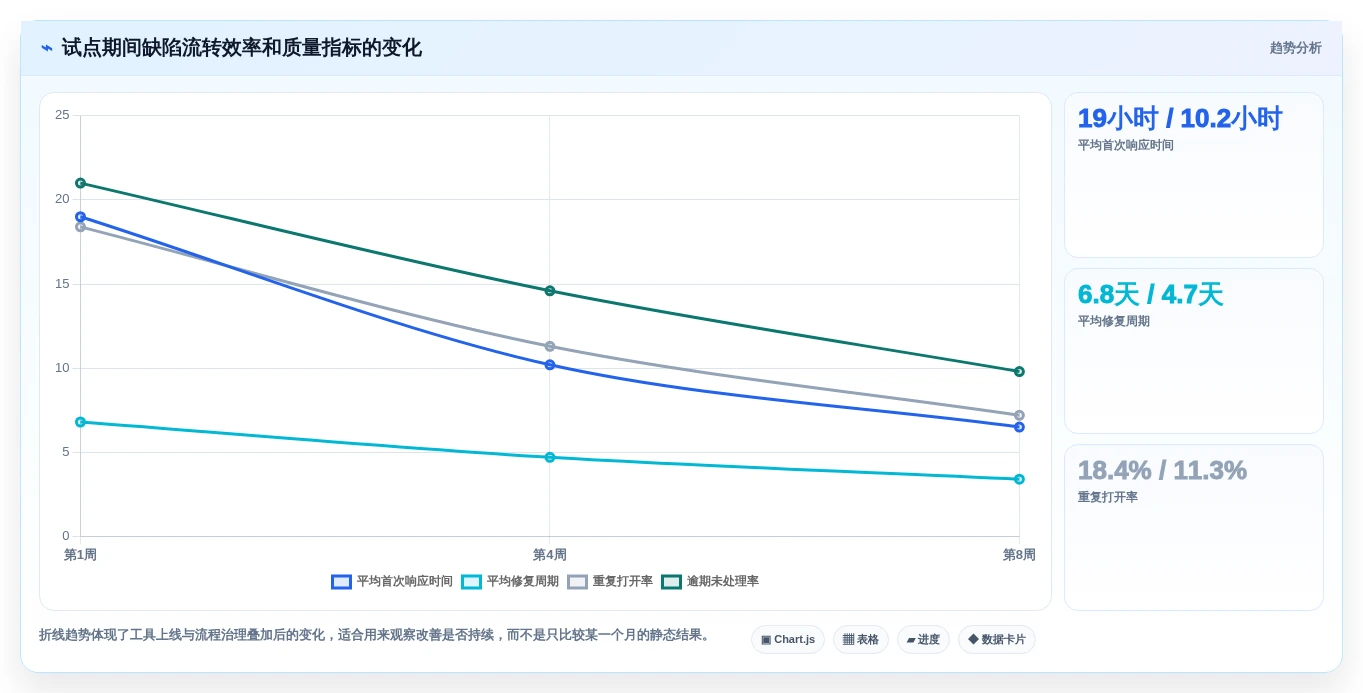Click the y-axis value 25
Image resolution: width=1363 pixels, height=693 pixels.
tap(62, 115)
